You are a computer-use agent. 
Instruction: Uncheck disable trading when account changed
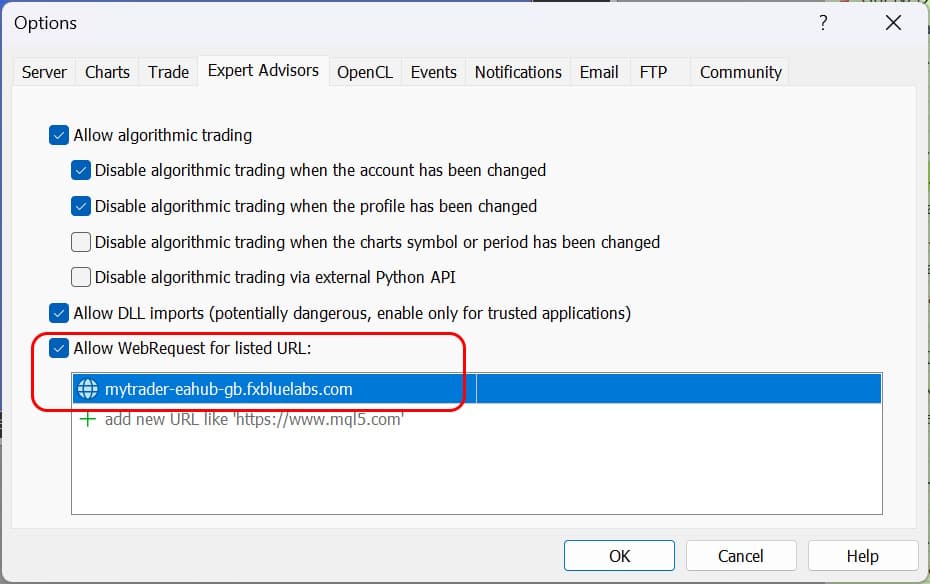82,171
